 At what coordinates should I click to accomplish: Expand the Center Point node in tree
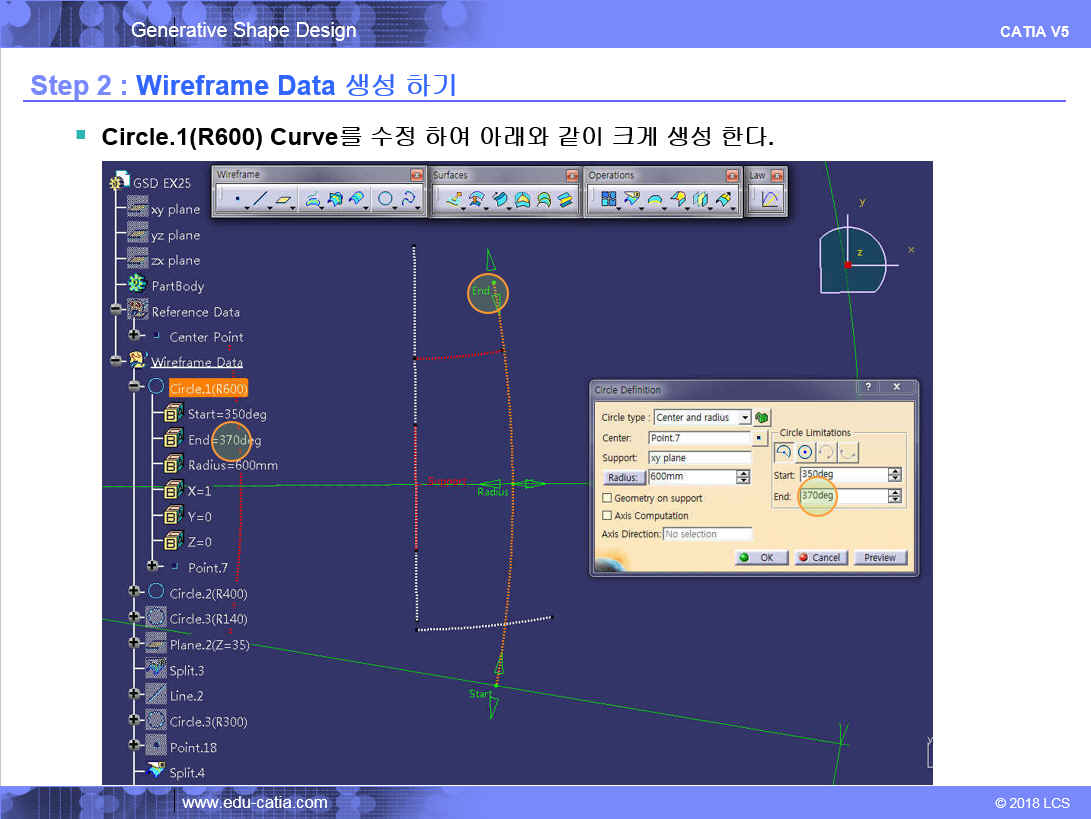pyautogui.click(x=134, y=337)
